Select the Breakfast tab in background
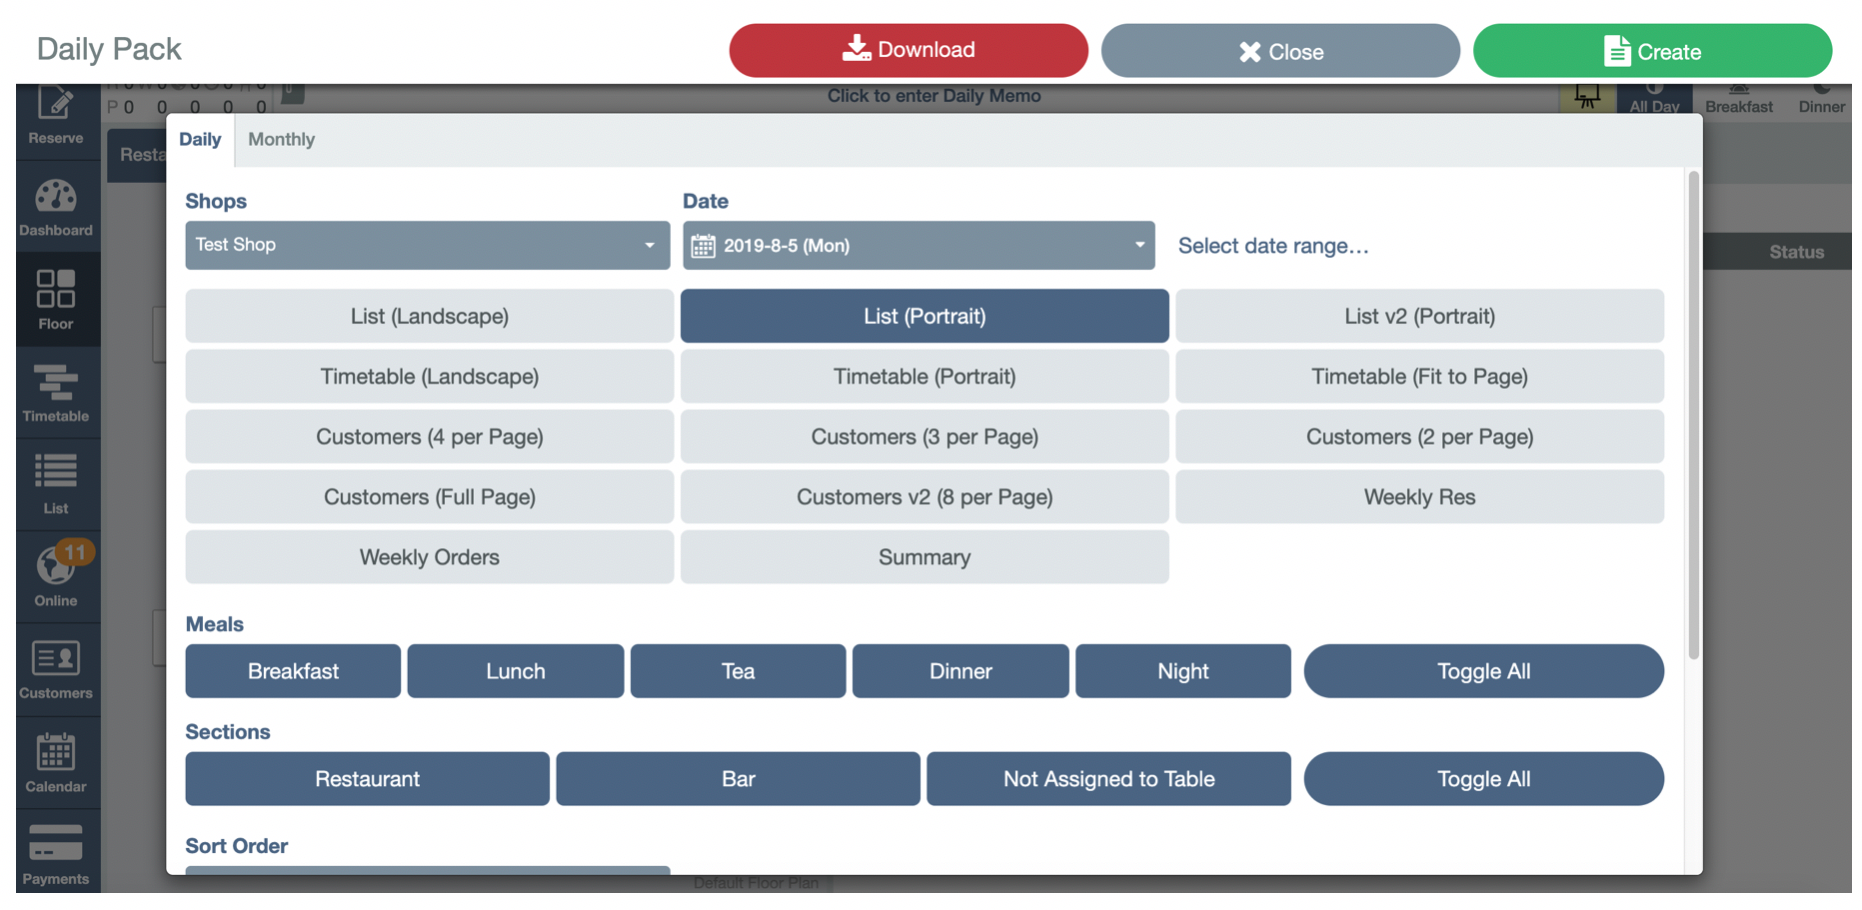Viewport: 1862px width, 910px height. [x=1739, y=100]
